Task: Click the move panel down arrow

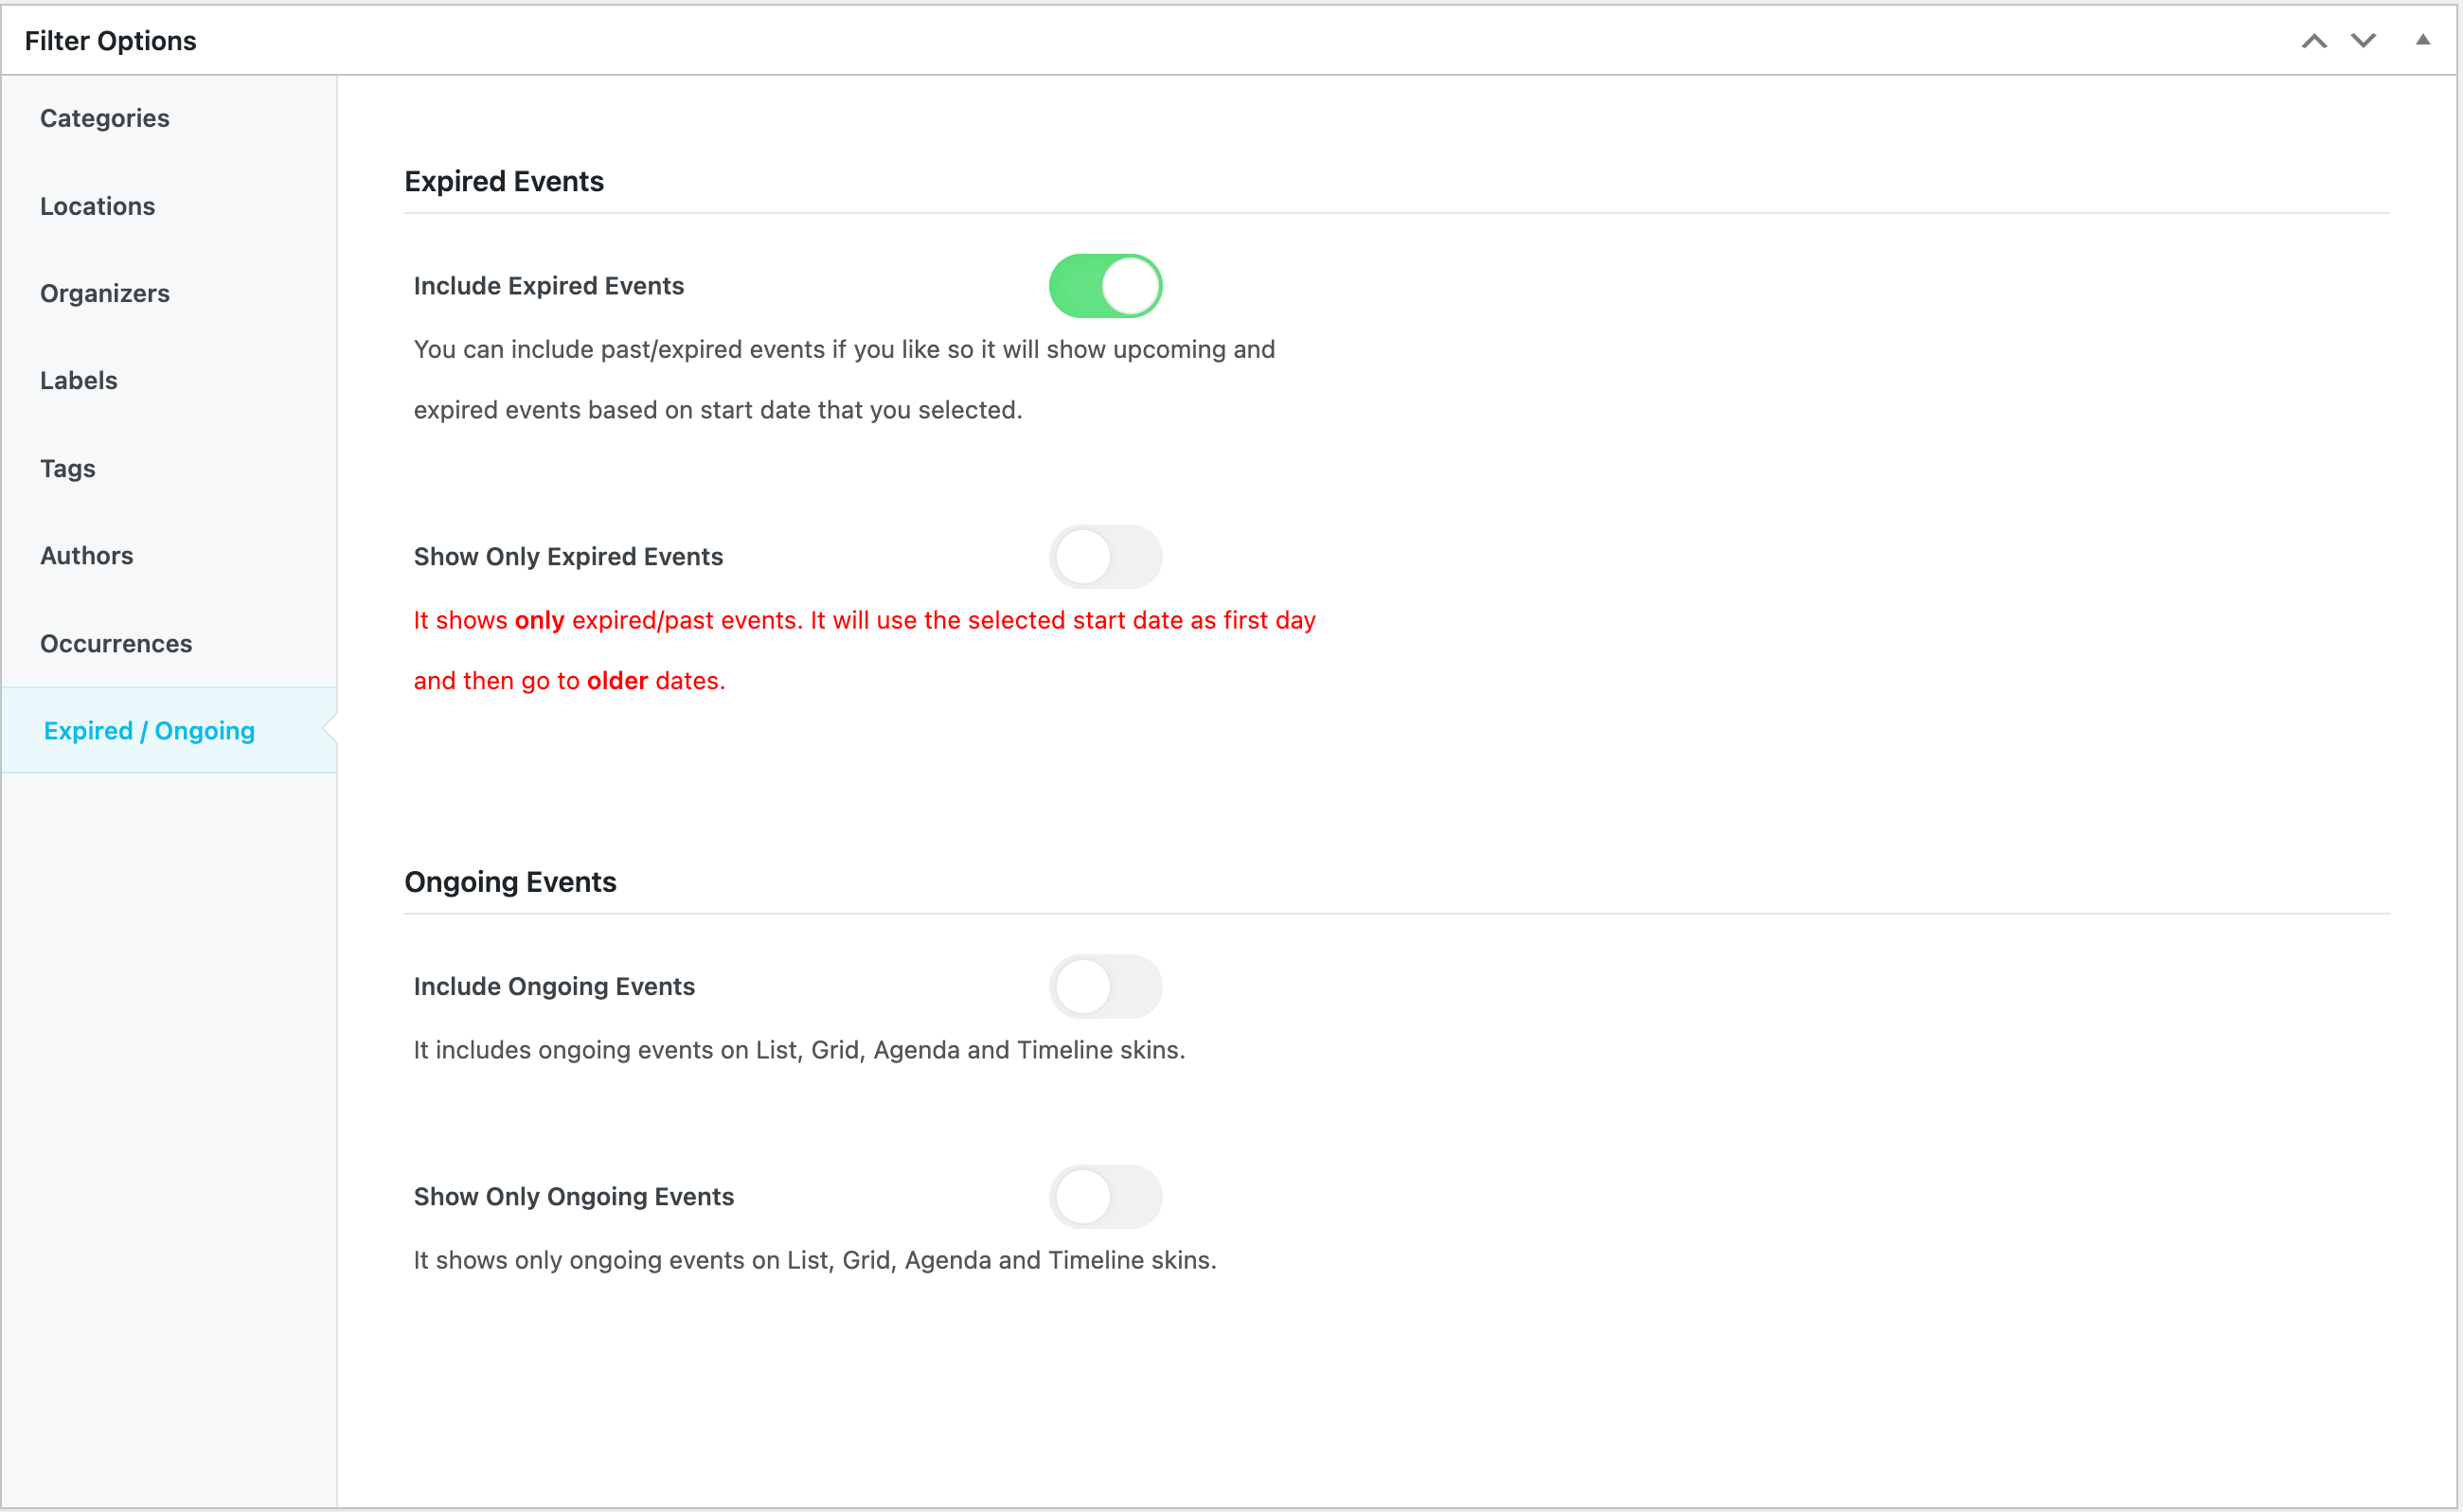Action: tap(2363, 41)
